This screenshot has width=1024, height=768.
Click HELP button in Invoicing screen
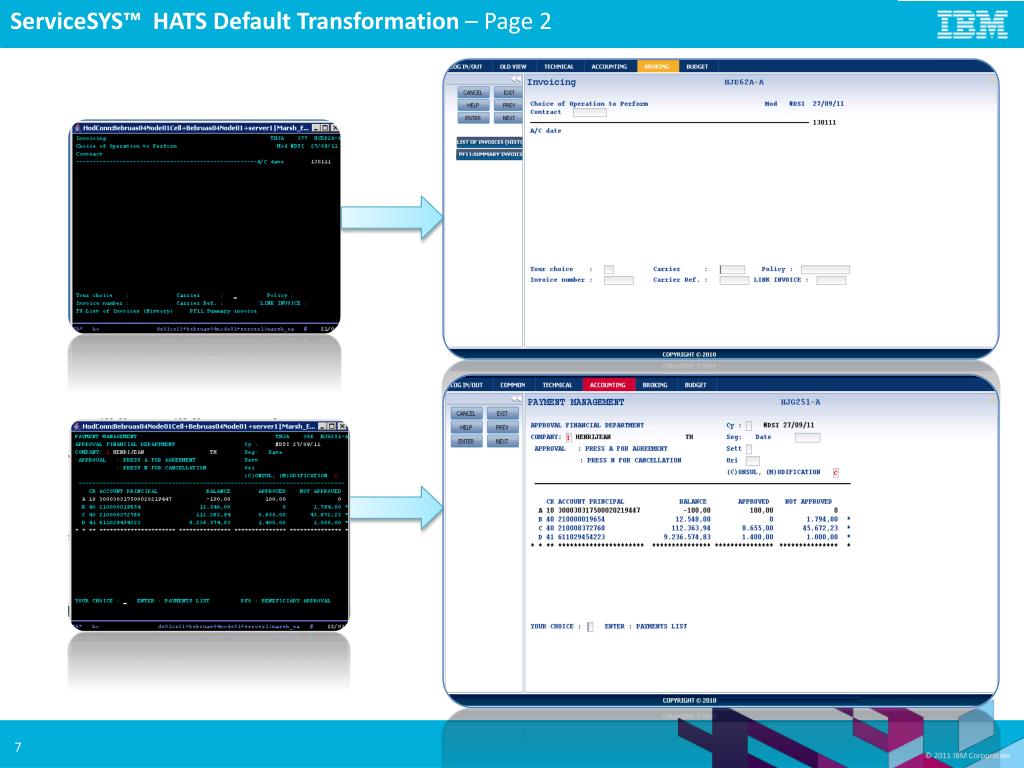coord(473,105)
